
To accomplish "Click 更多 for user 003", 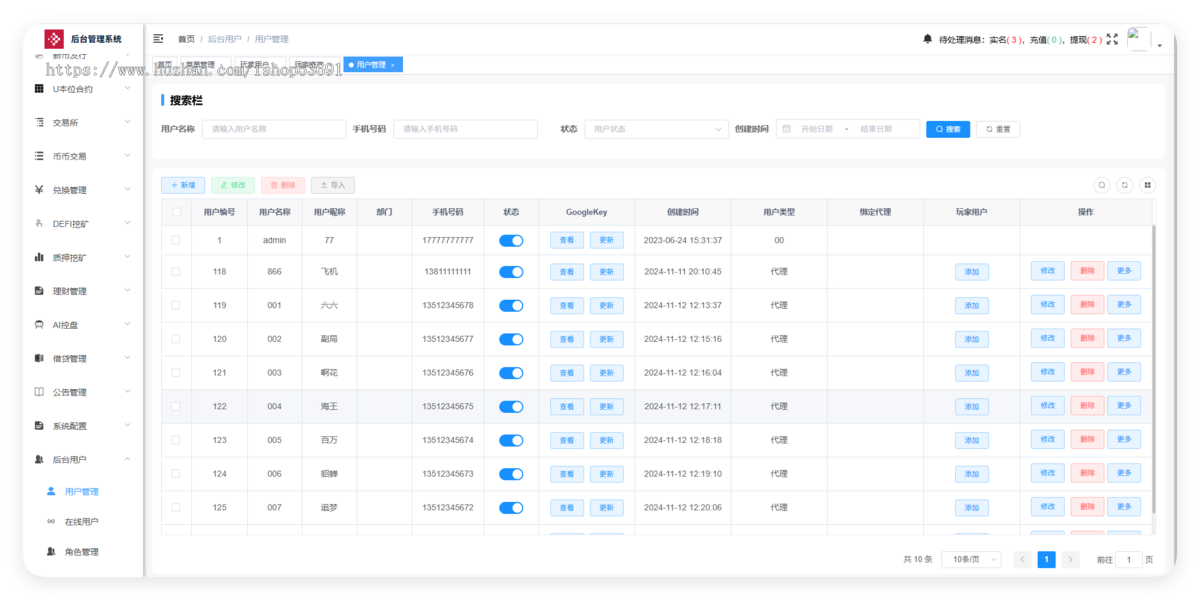I will click(x=1123, y=371).
